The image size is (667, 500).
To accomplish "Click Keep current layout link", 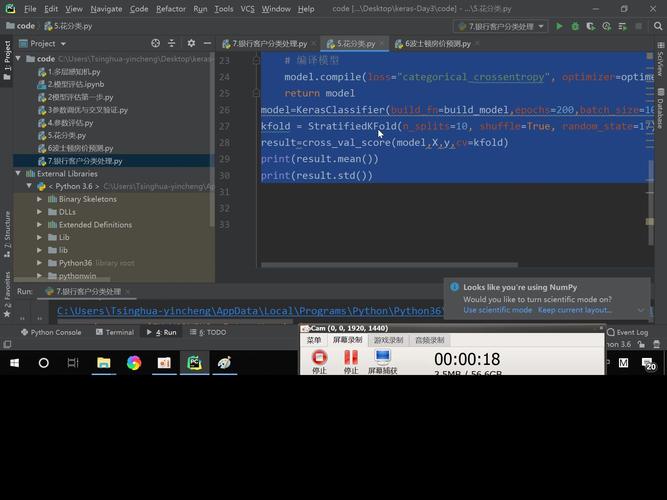I will (574, 310).
